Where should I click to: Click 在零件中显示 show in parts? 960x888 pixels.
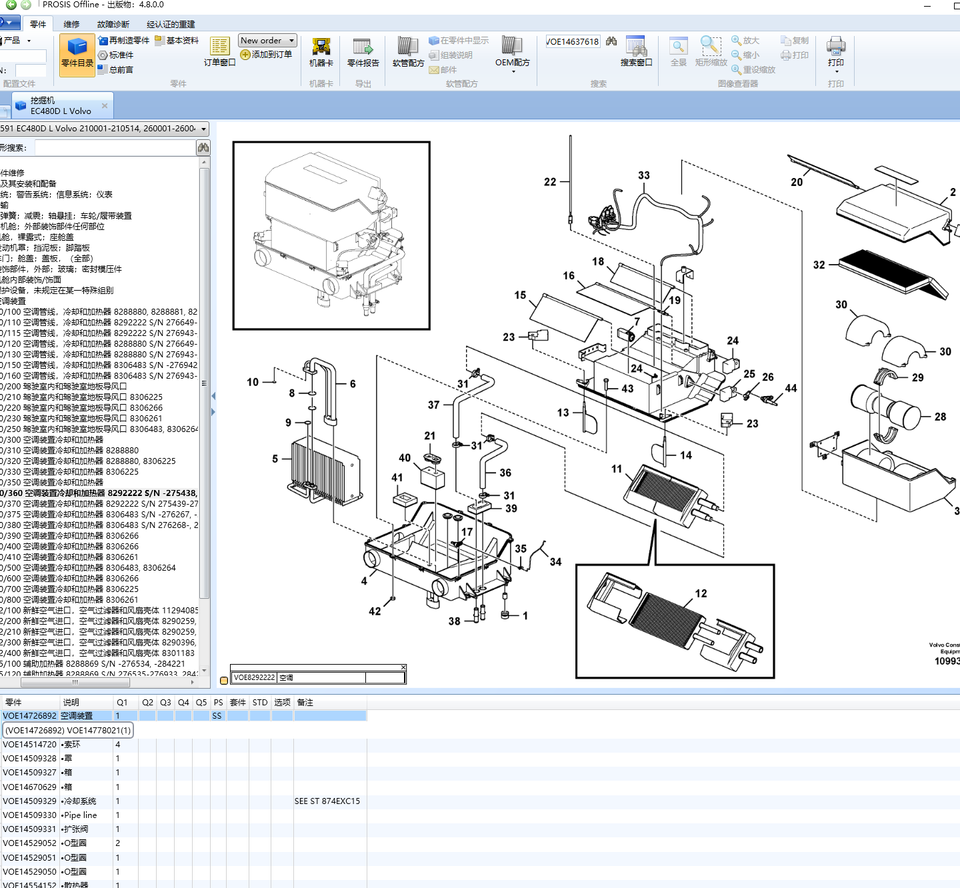[x=459, y=40]
